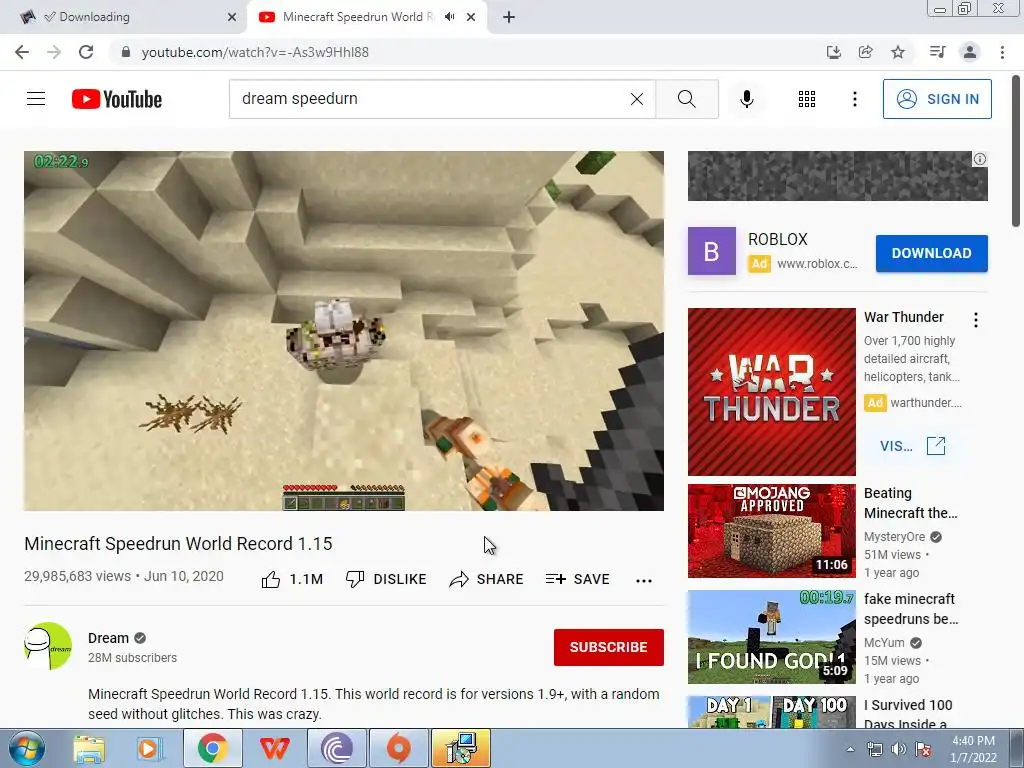
Task: Click the MysteryOre channel name
Action: point(895,537)
